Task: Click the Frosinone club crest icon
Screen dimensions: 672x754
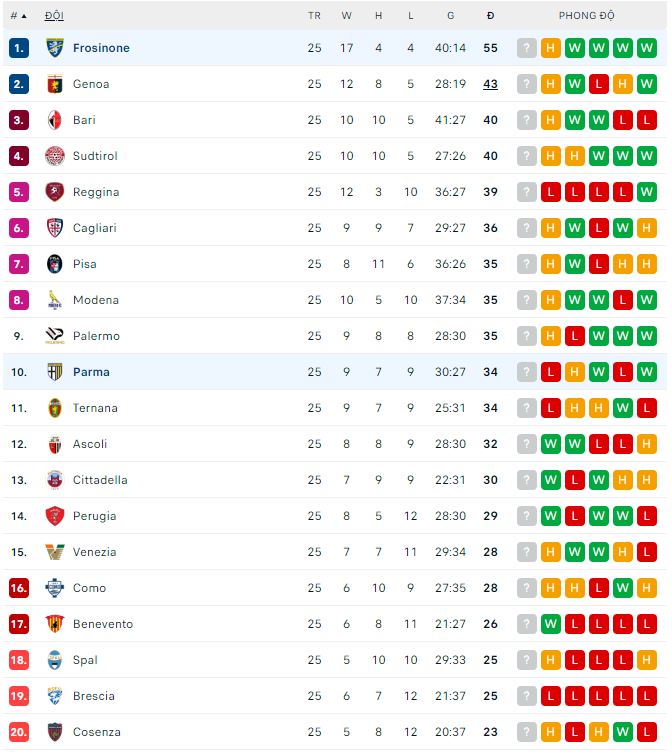Action: click(x=55, y=48)
